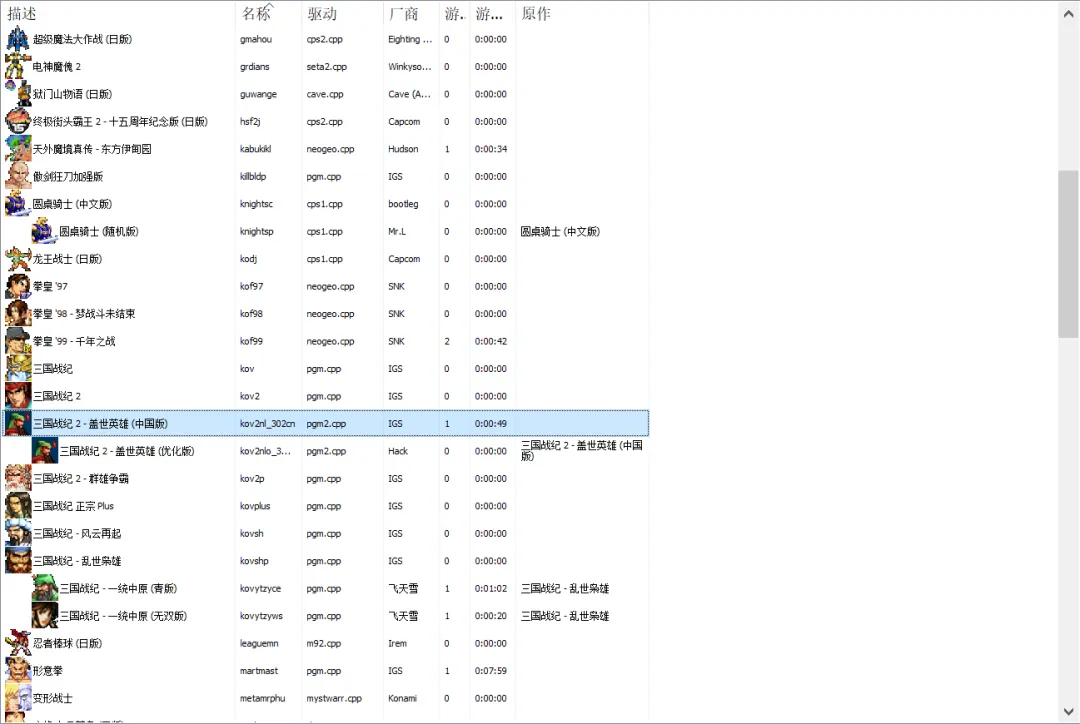This screenshot has width=1080, height=724.
Task: Select the 0:07:59 play time cell
Action: click(490, 671)
